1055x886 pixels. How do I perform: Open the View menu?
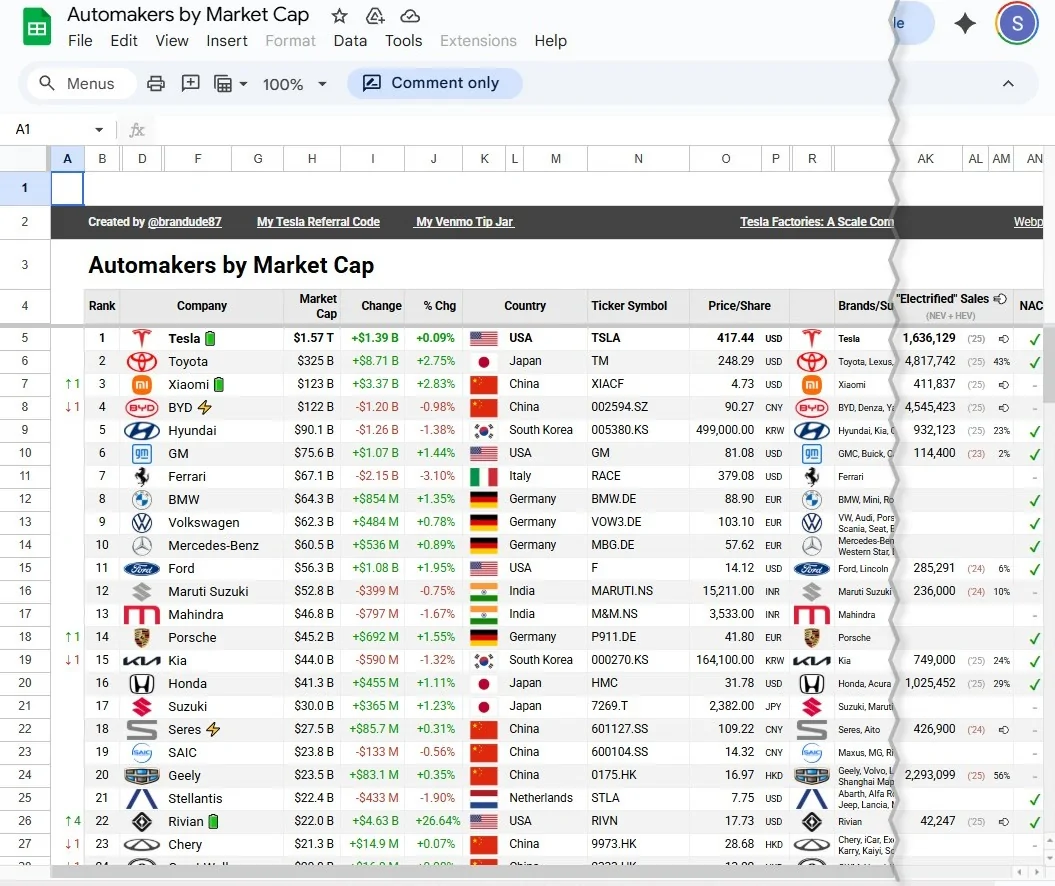tap(172, 41)
